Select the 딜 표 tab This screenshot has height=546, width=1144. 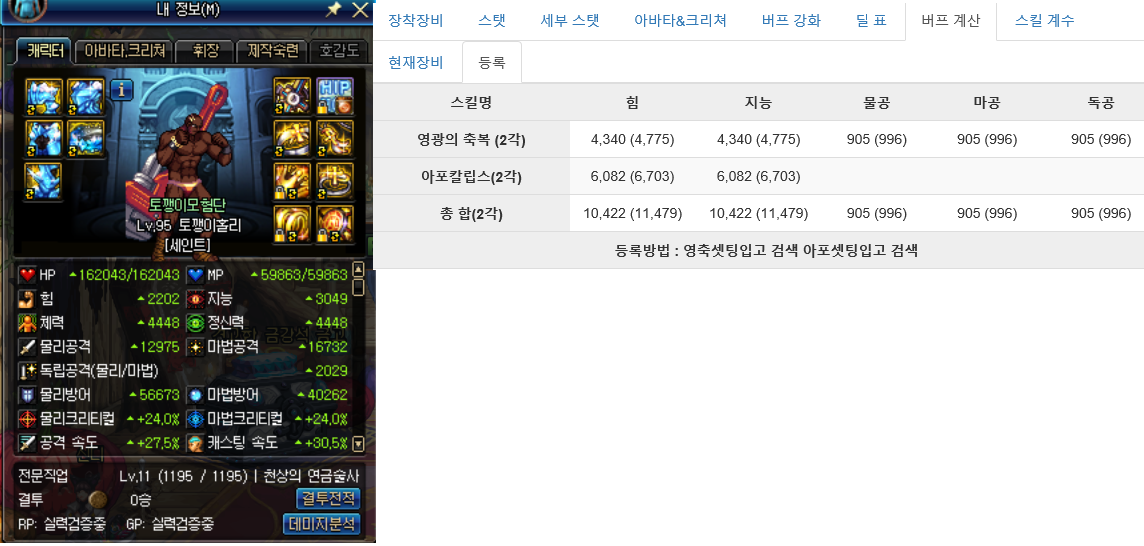(x=870, y=20)
